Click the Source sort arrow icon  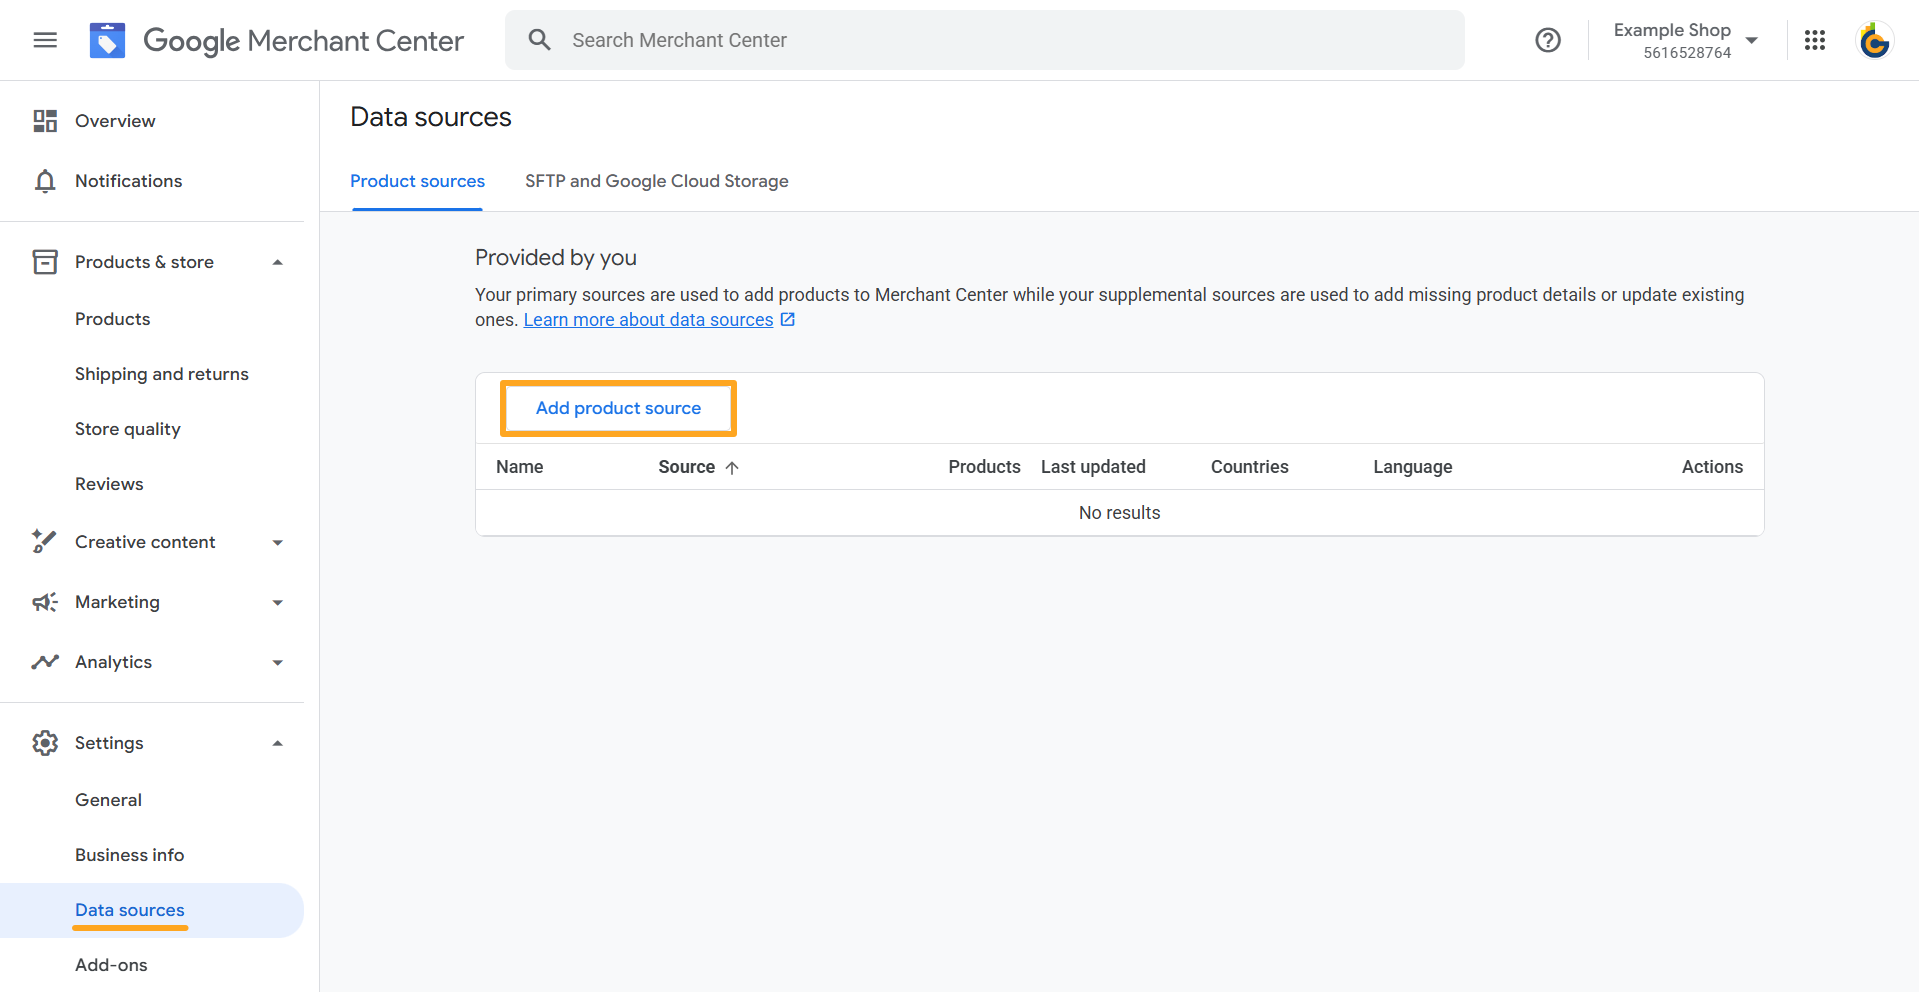pos(732,467)
